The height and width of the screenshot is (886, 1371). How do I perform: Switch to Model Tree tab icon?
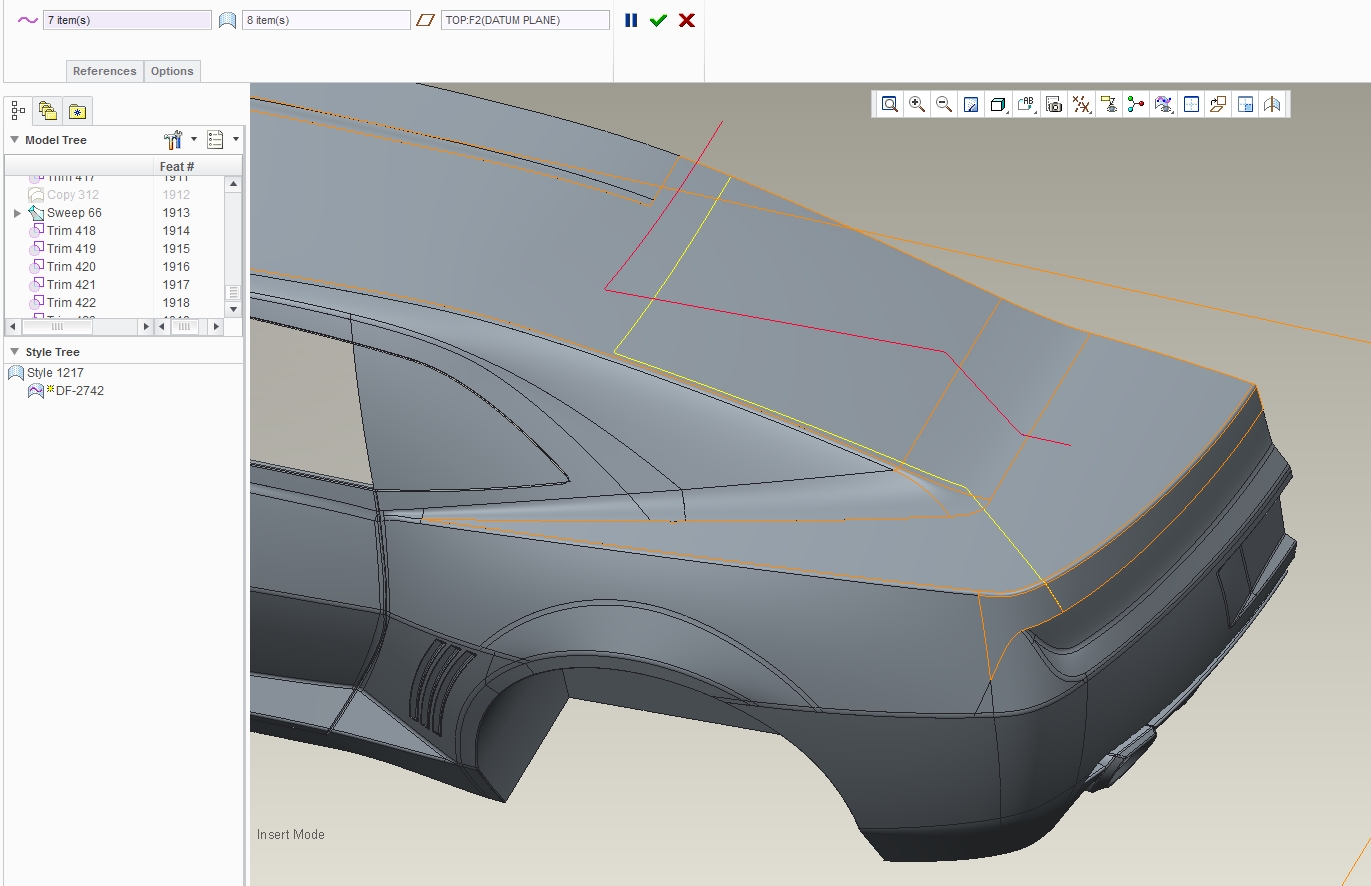point(19,110)
